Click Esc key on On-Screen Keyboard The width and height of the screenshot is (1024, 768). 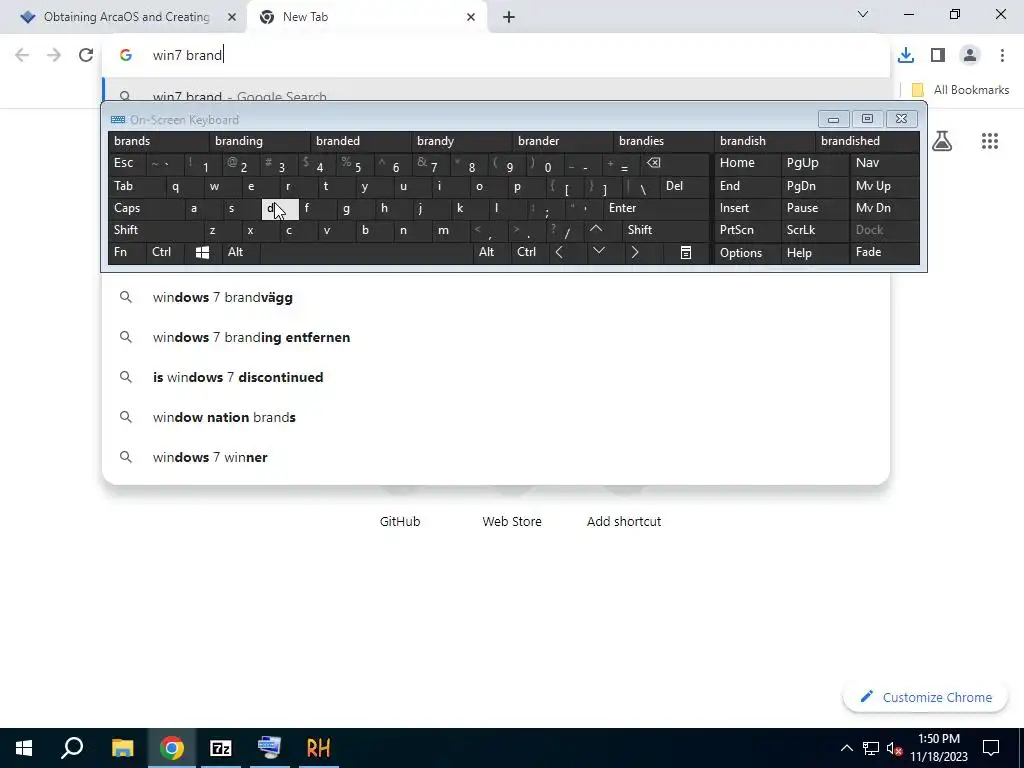[127, 163]
